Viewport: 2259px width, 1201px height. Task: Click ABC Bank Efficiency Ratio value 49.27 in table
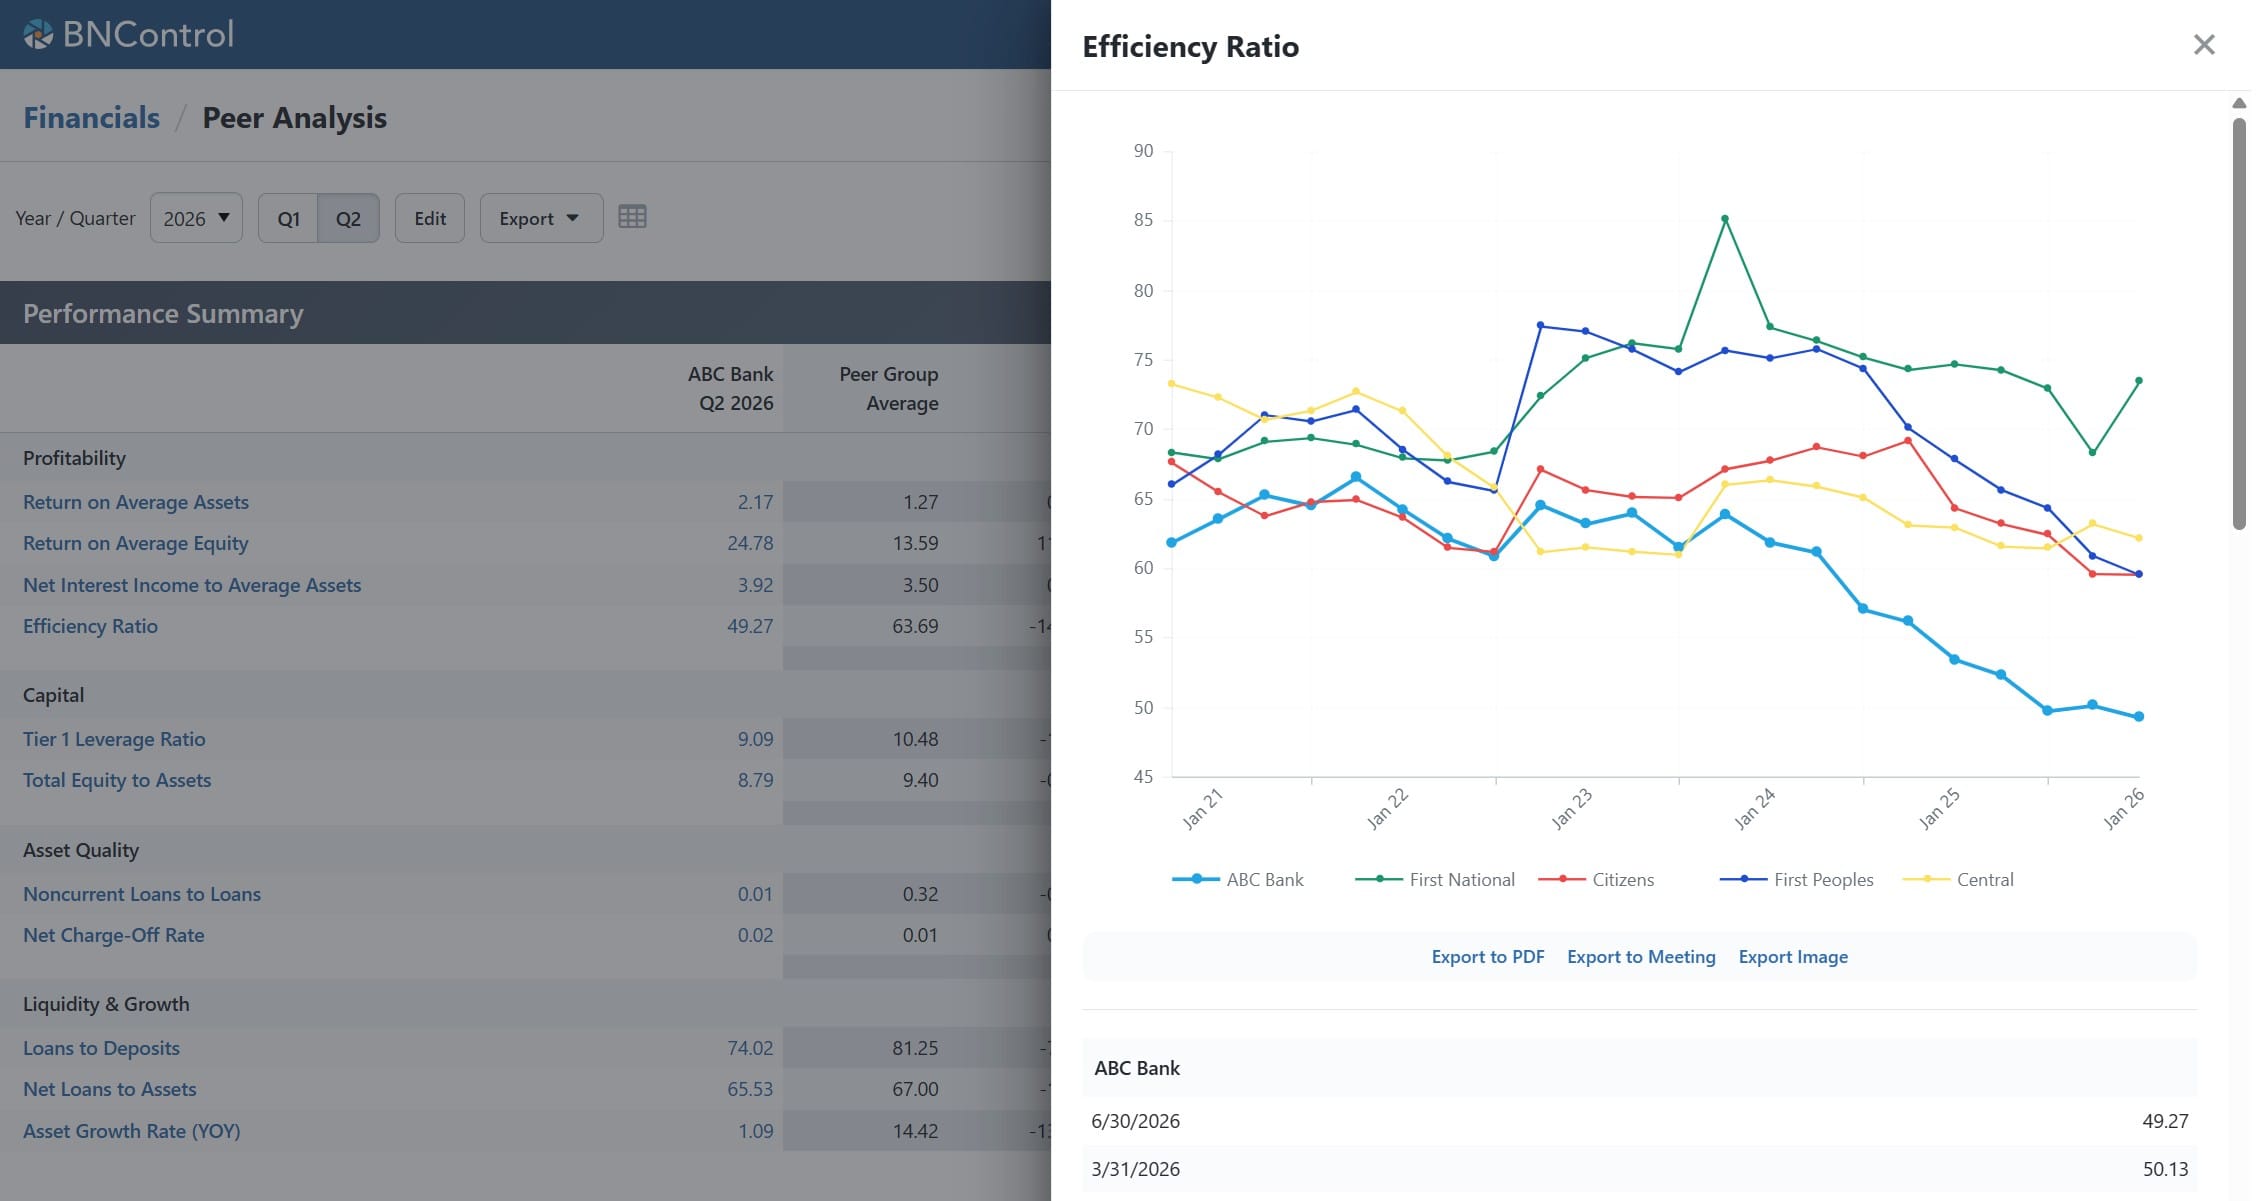(x=750, y=626)
